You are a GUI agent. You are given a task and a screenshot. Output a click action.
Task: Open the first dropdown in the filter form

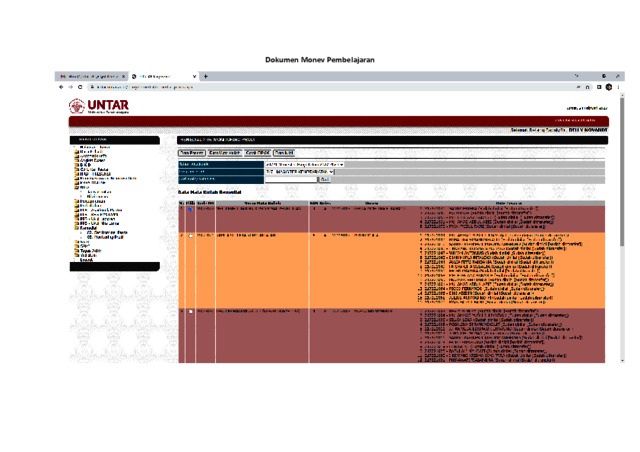(304, 163)
